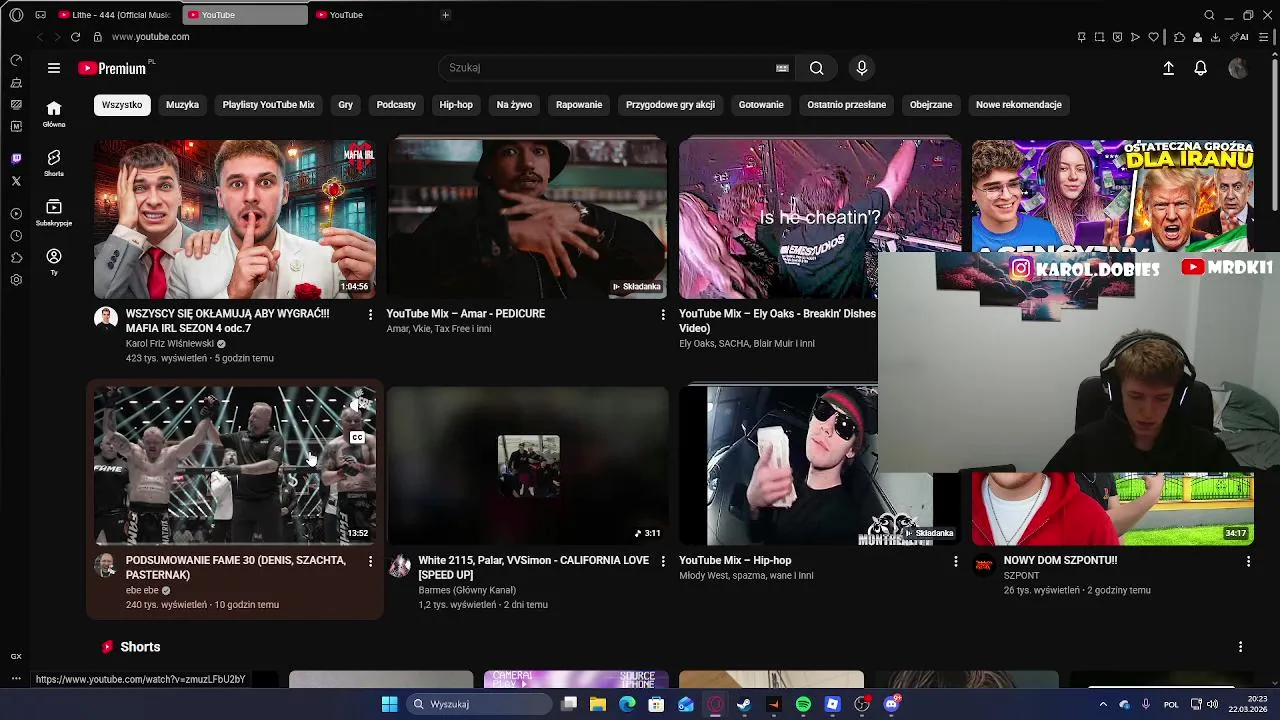Select the Podcasty filter chip
This screenshot has height=720, width=1280.
pyautogui.click(x=396, y=105)
